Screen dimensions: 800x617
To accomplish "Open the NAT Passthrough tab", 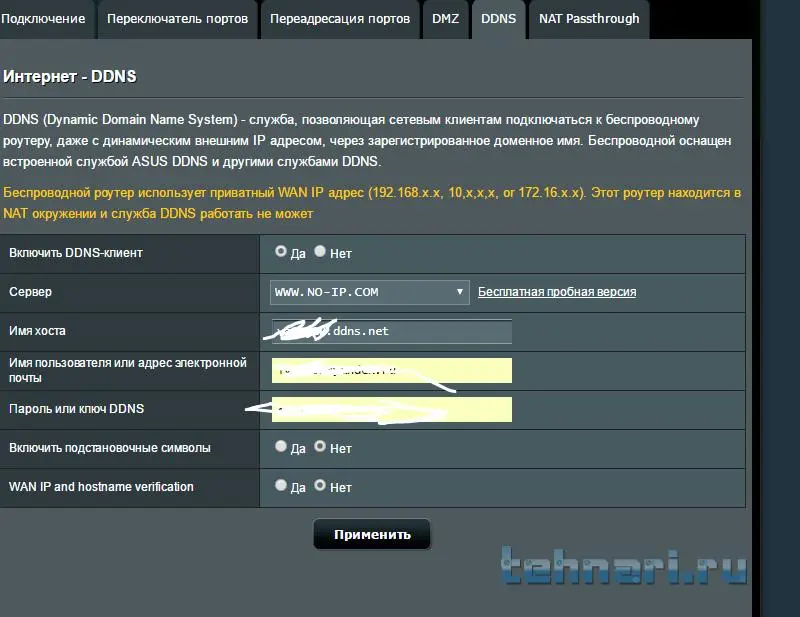I will click(x=589, y=19).
